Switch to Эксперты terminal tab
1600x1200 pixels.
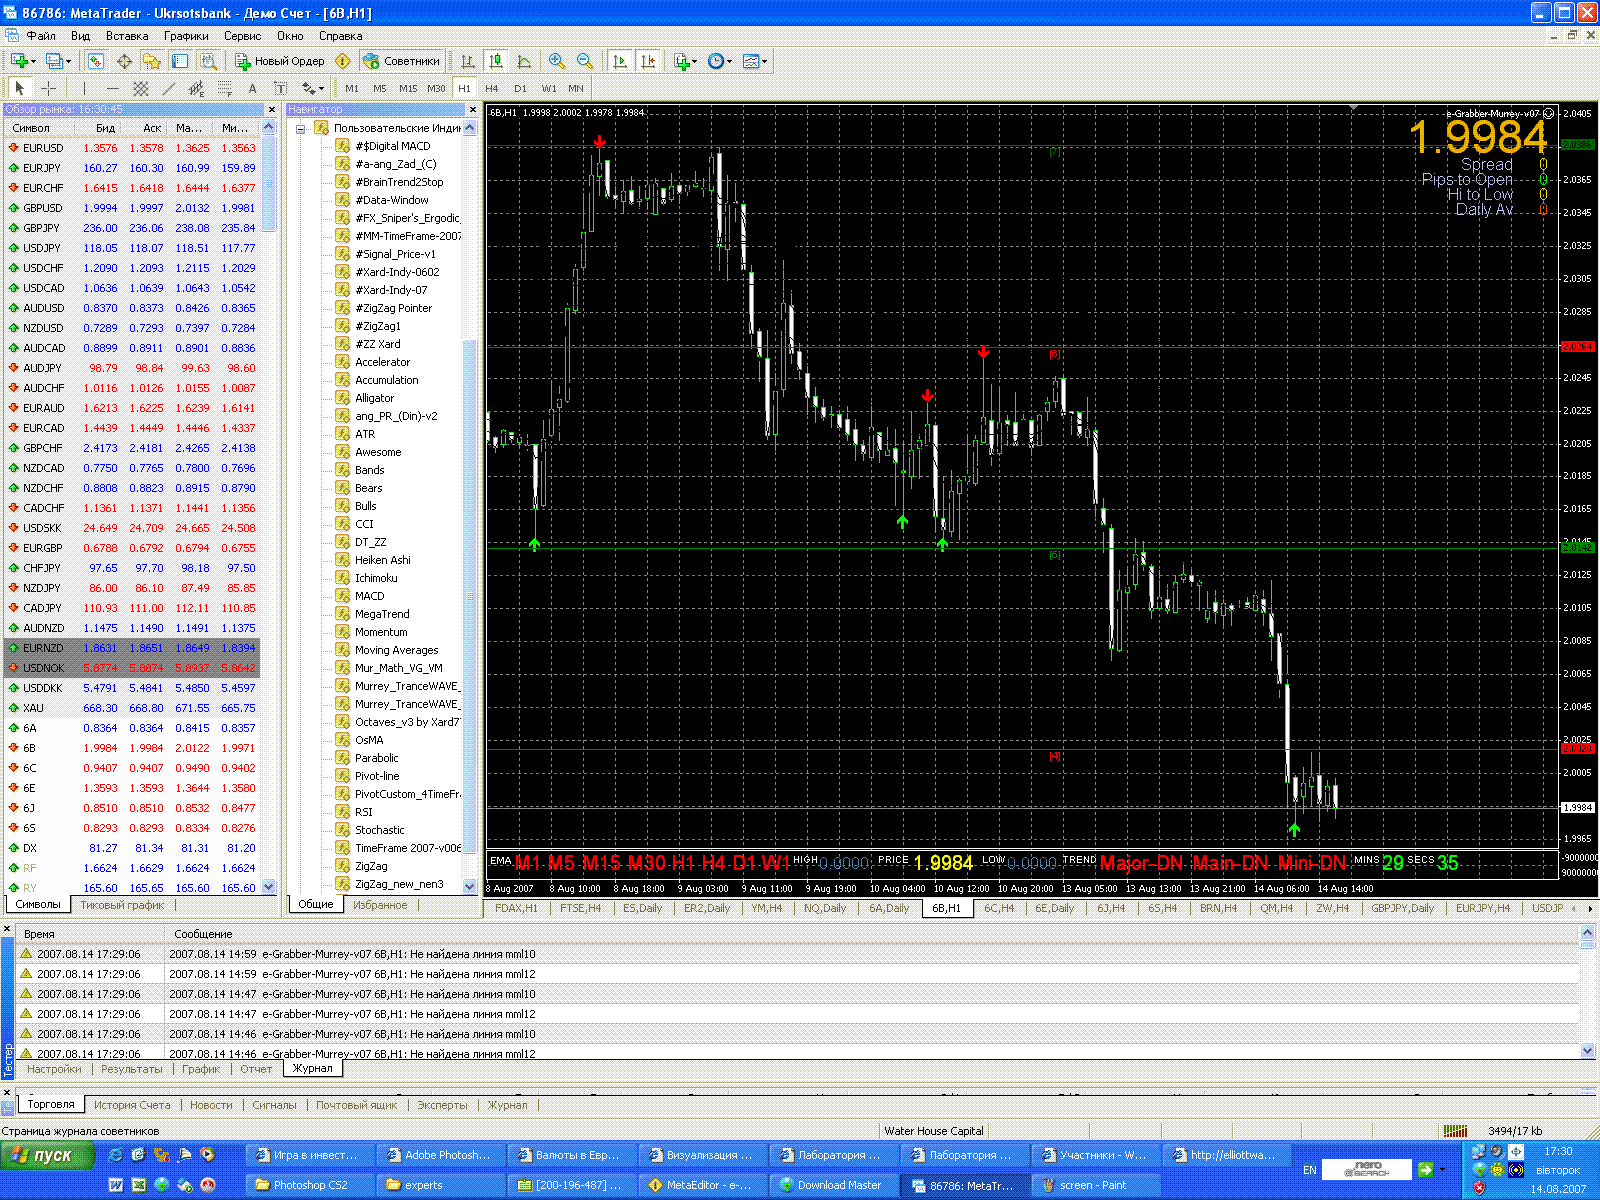442,1105
